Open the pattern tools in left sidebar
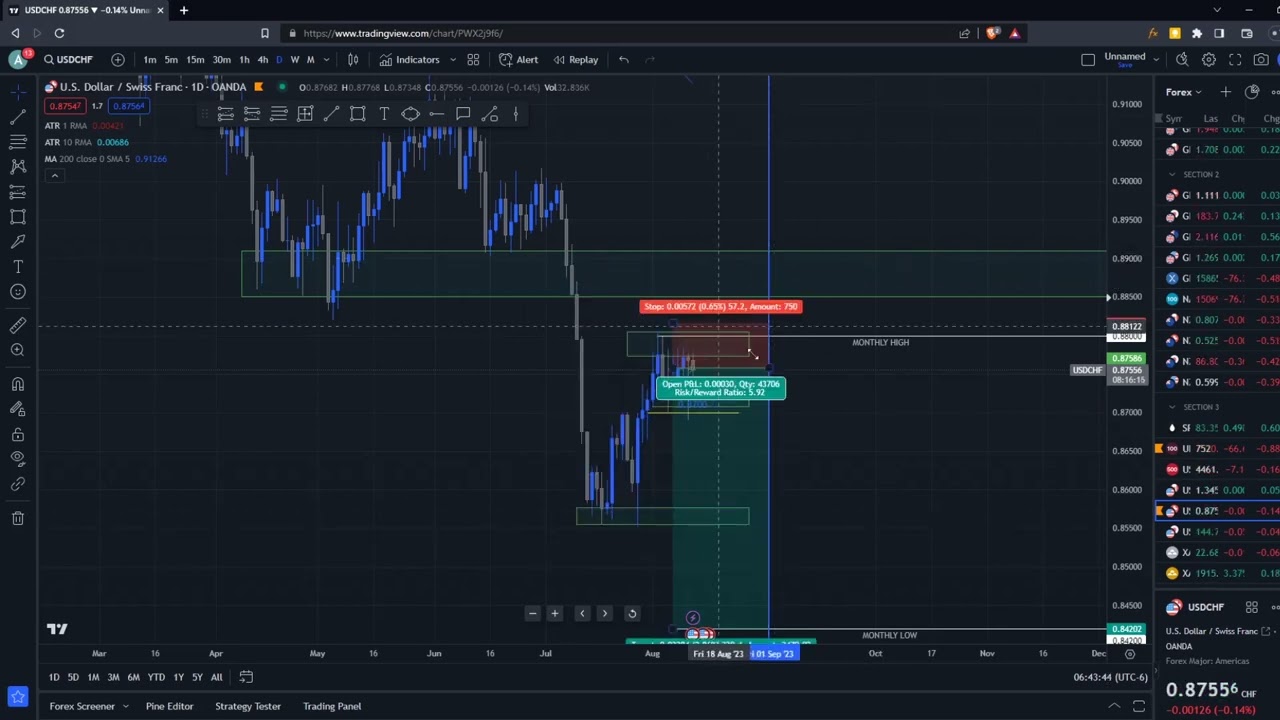The width and height of the screenshot is (1280, 720). pyautogui.click(x=18, y=166)
